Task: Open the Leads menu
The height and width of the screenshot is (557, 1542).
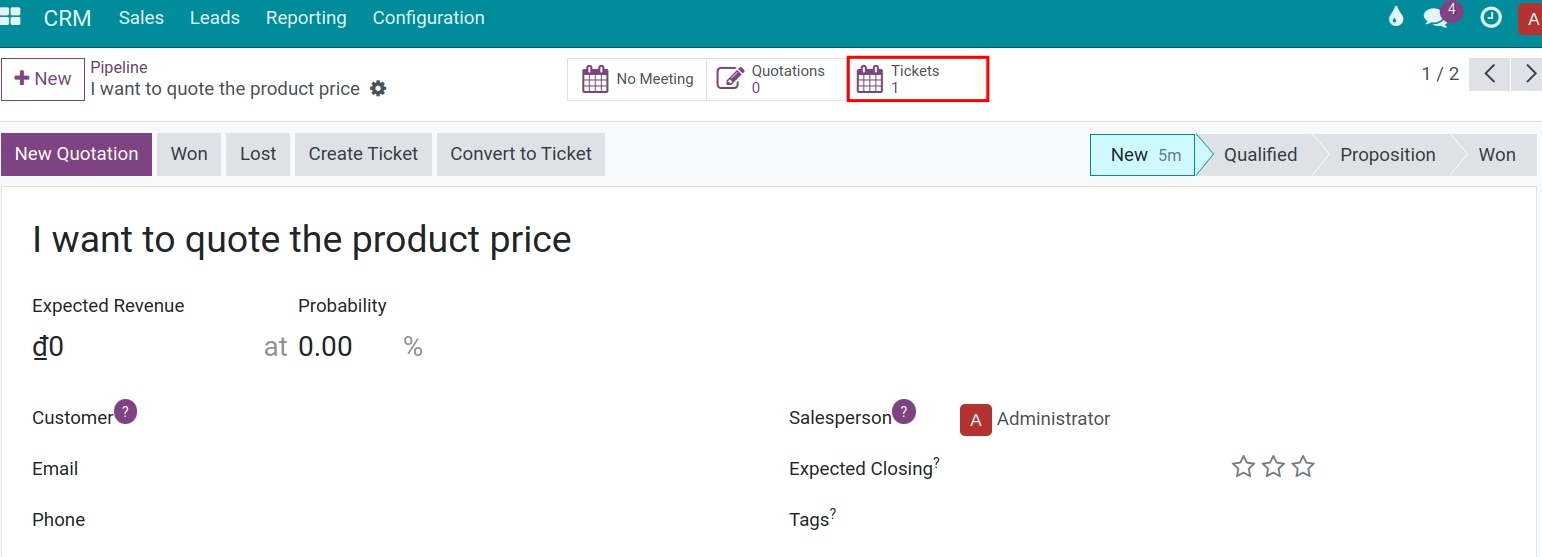Action: 214,18
